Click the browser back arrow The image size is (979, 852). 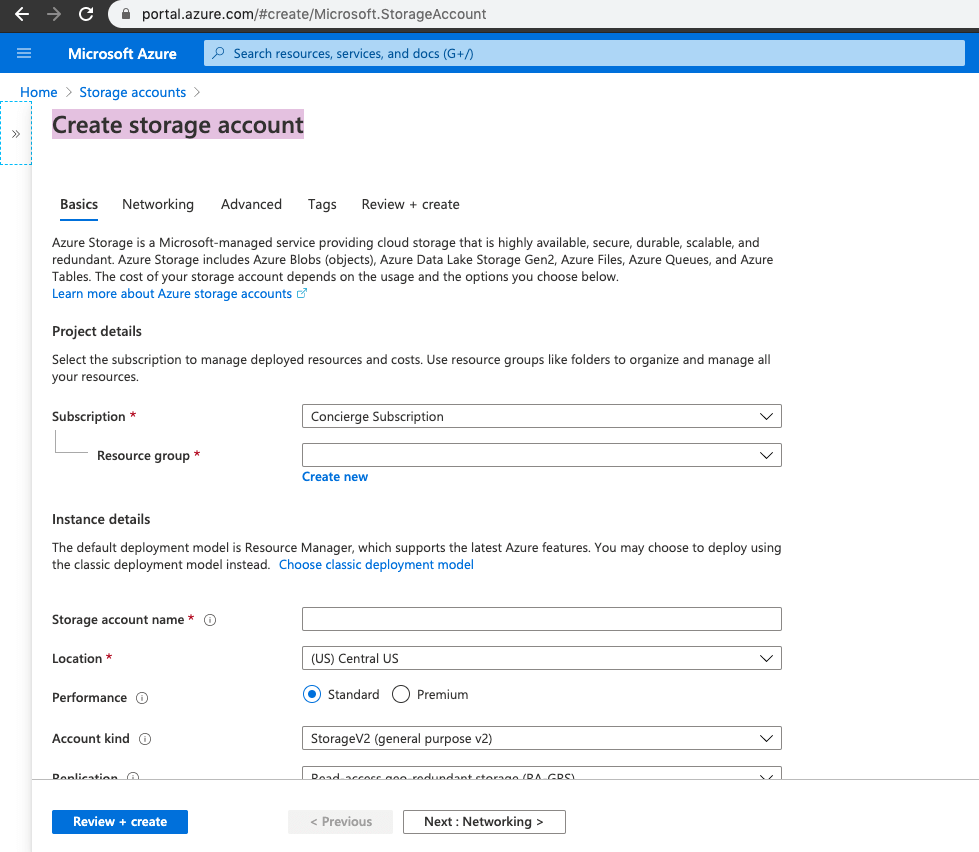click(x=21, y=14)
